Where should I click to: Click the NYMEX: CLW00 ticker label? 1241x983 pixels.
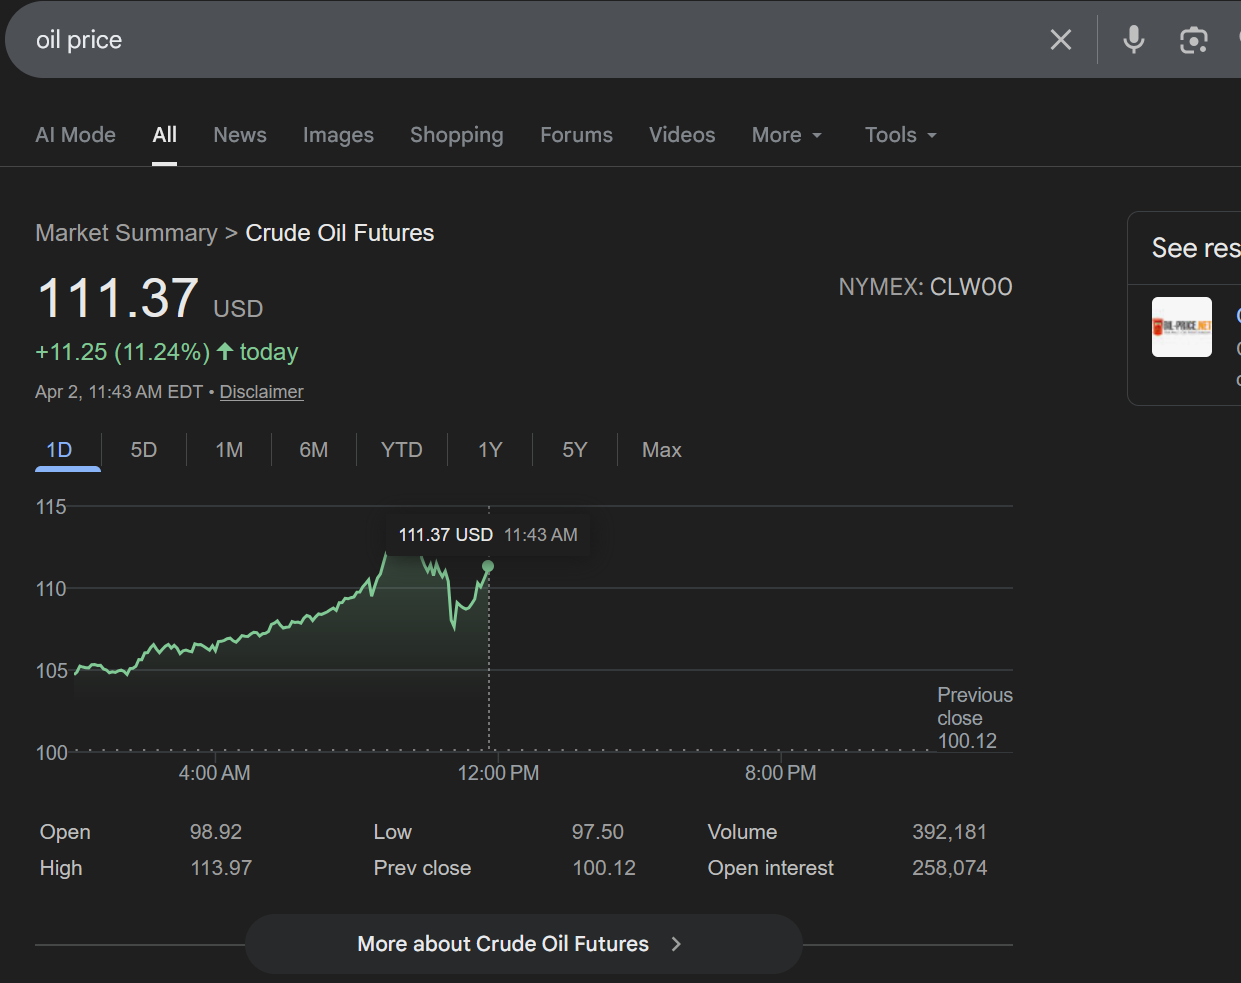(925, 287)
